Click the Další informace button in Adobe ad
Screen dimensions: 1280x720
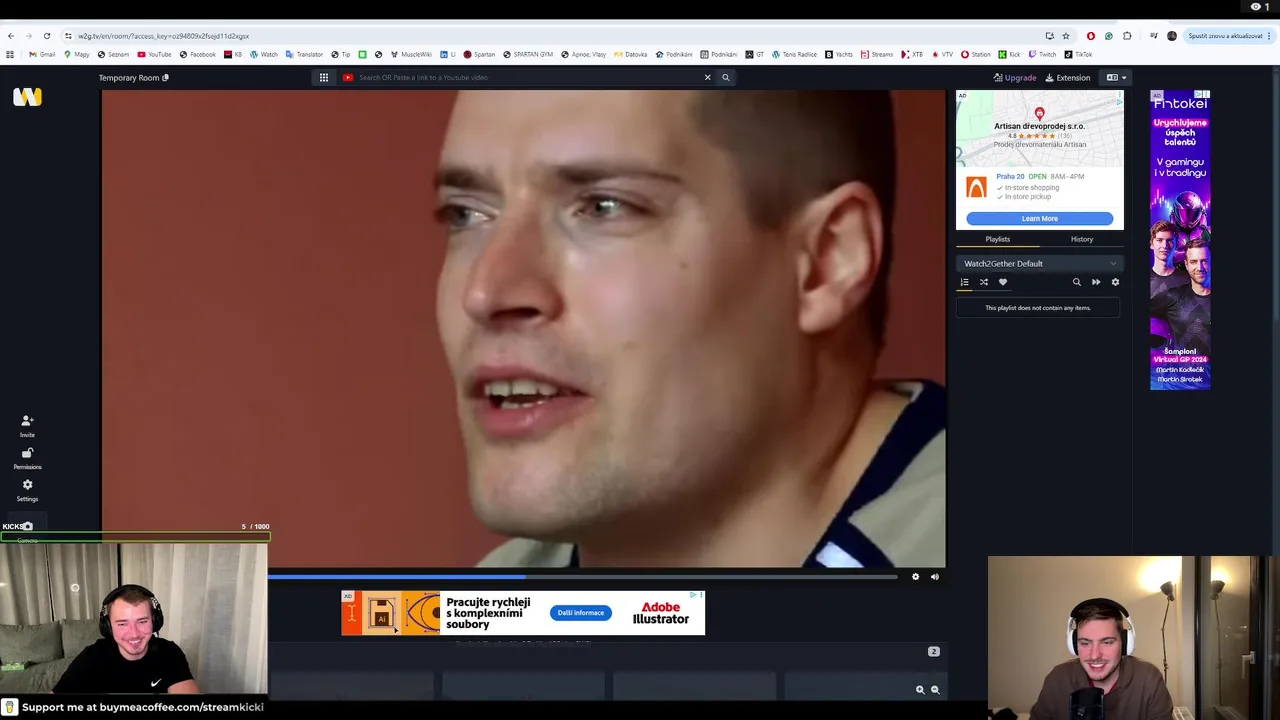[580, 613]
